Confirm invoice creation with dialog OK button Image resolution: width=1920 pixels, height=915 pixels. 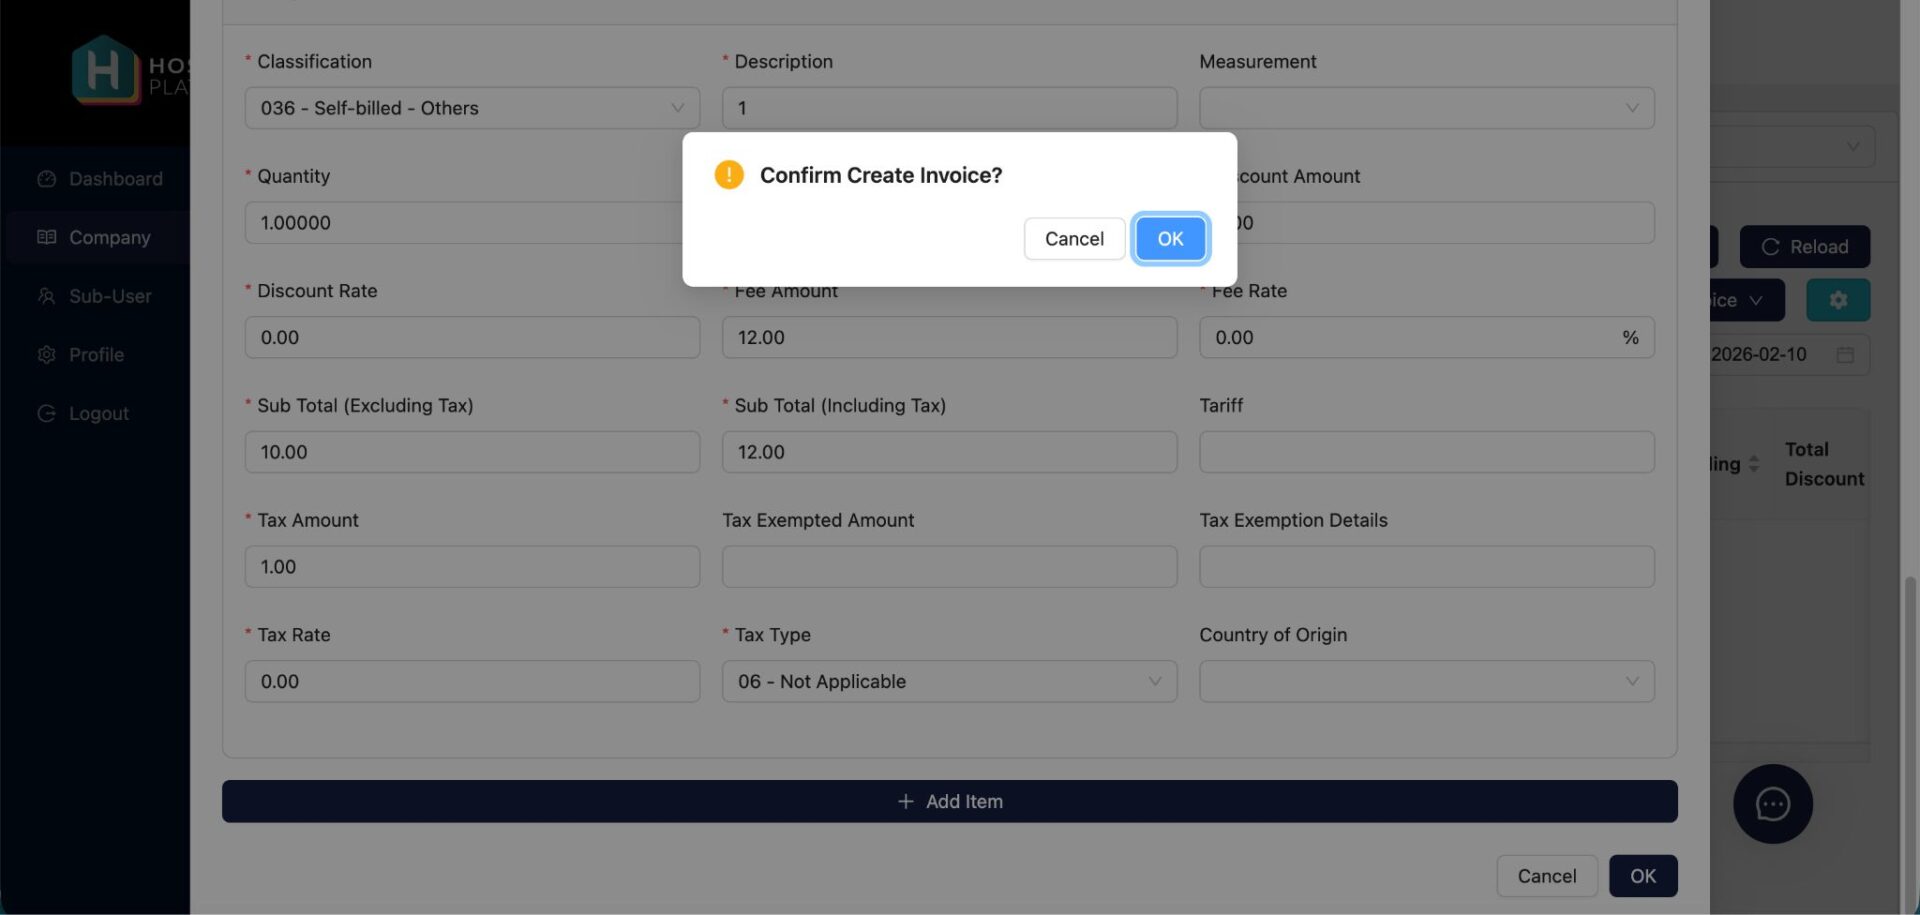1169,239
